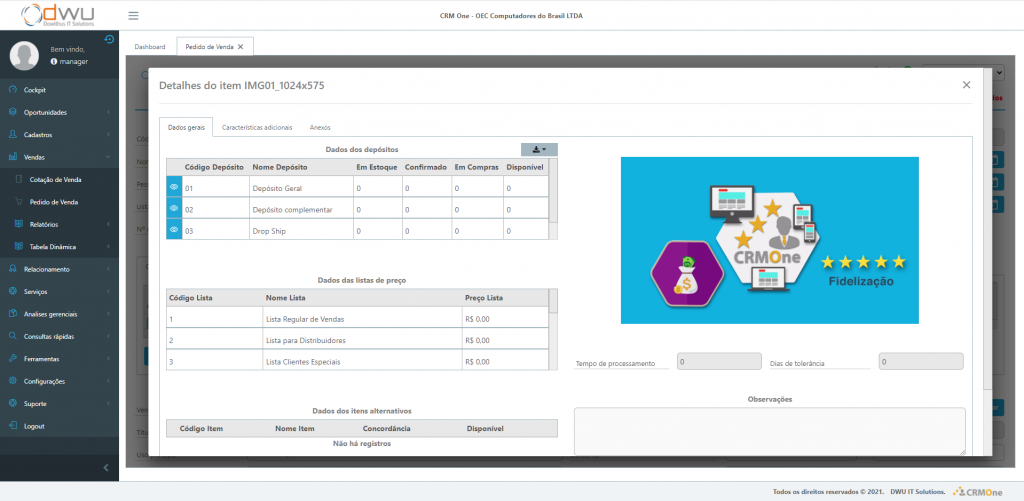Click eye icon for Drop Ship row
Viewport: 1024px width, 501px height.
(174, 230)
